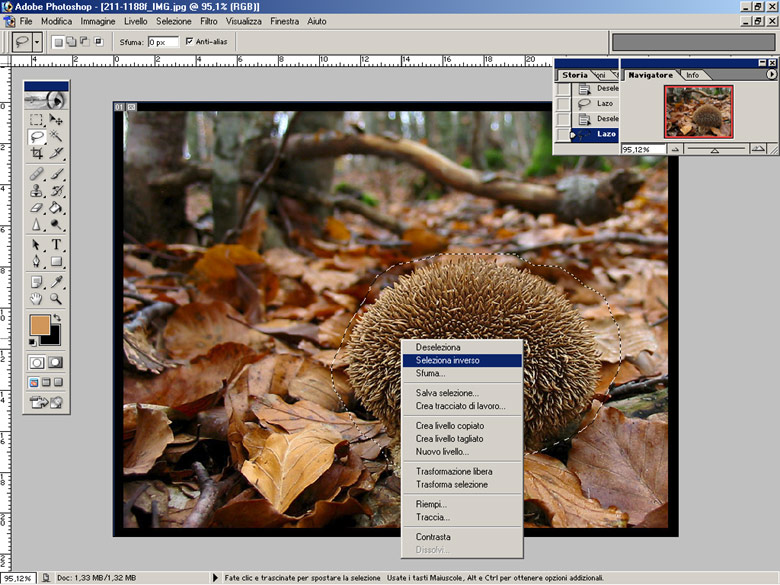
Task: Select the Magic Wand tool
Action: pos(57,136)
